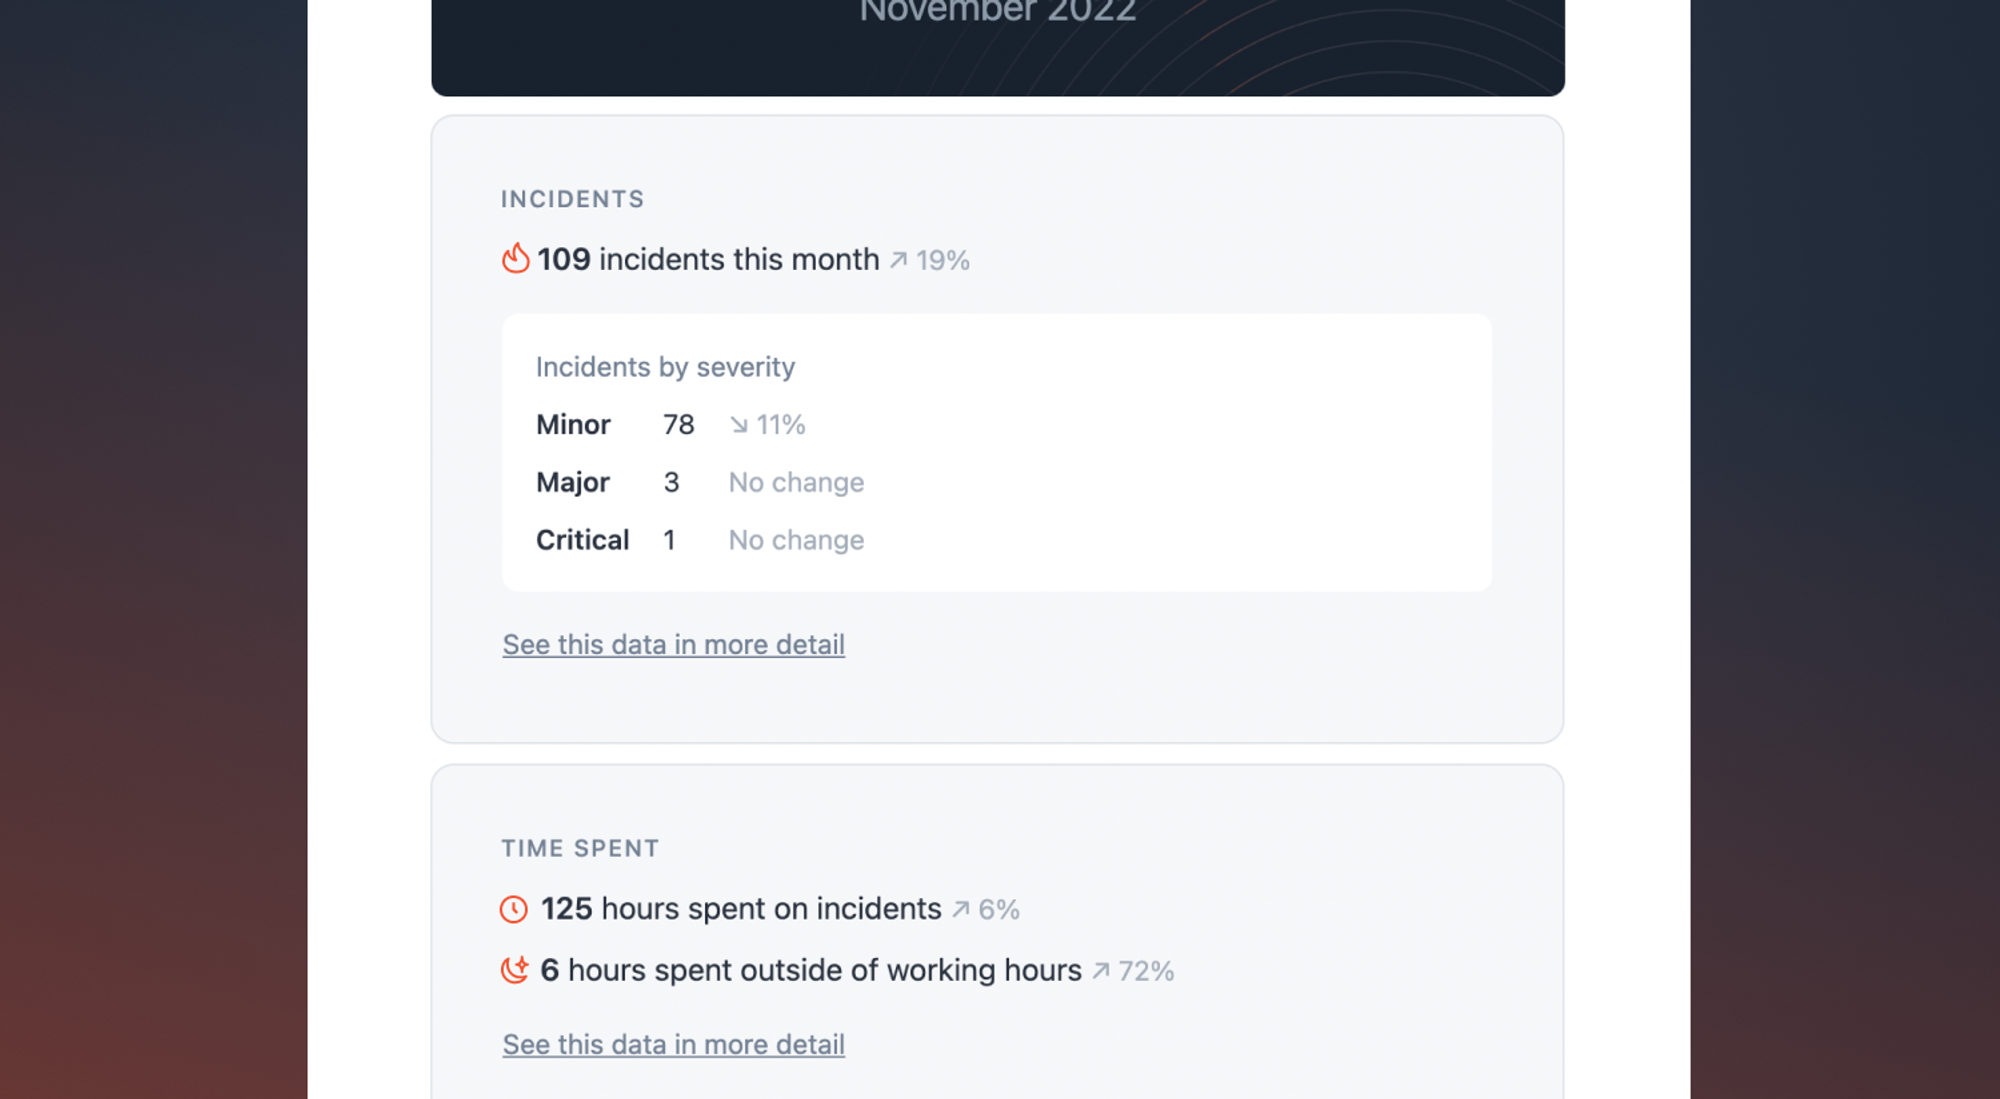2000x1099 pixels.
Task: Click the November 2022 header banner
Action: [997, 40]
